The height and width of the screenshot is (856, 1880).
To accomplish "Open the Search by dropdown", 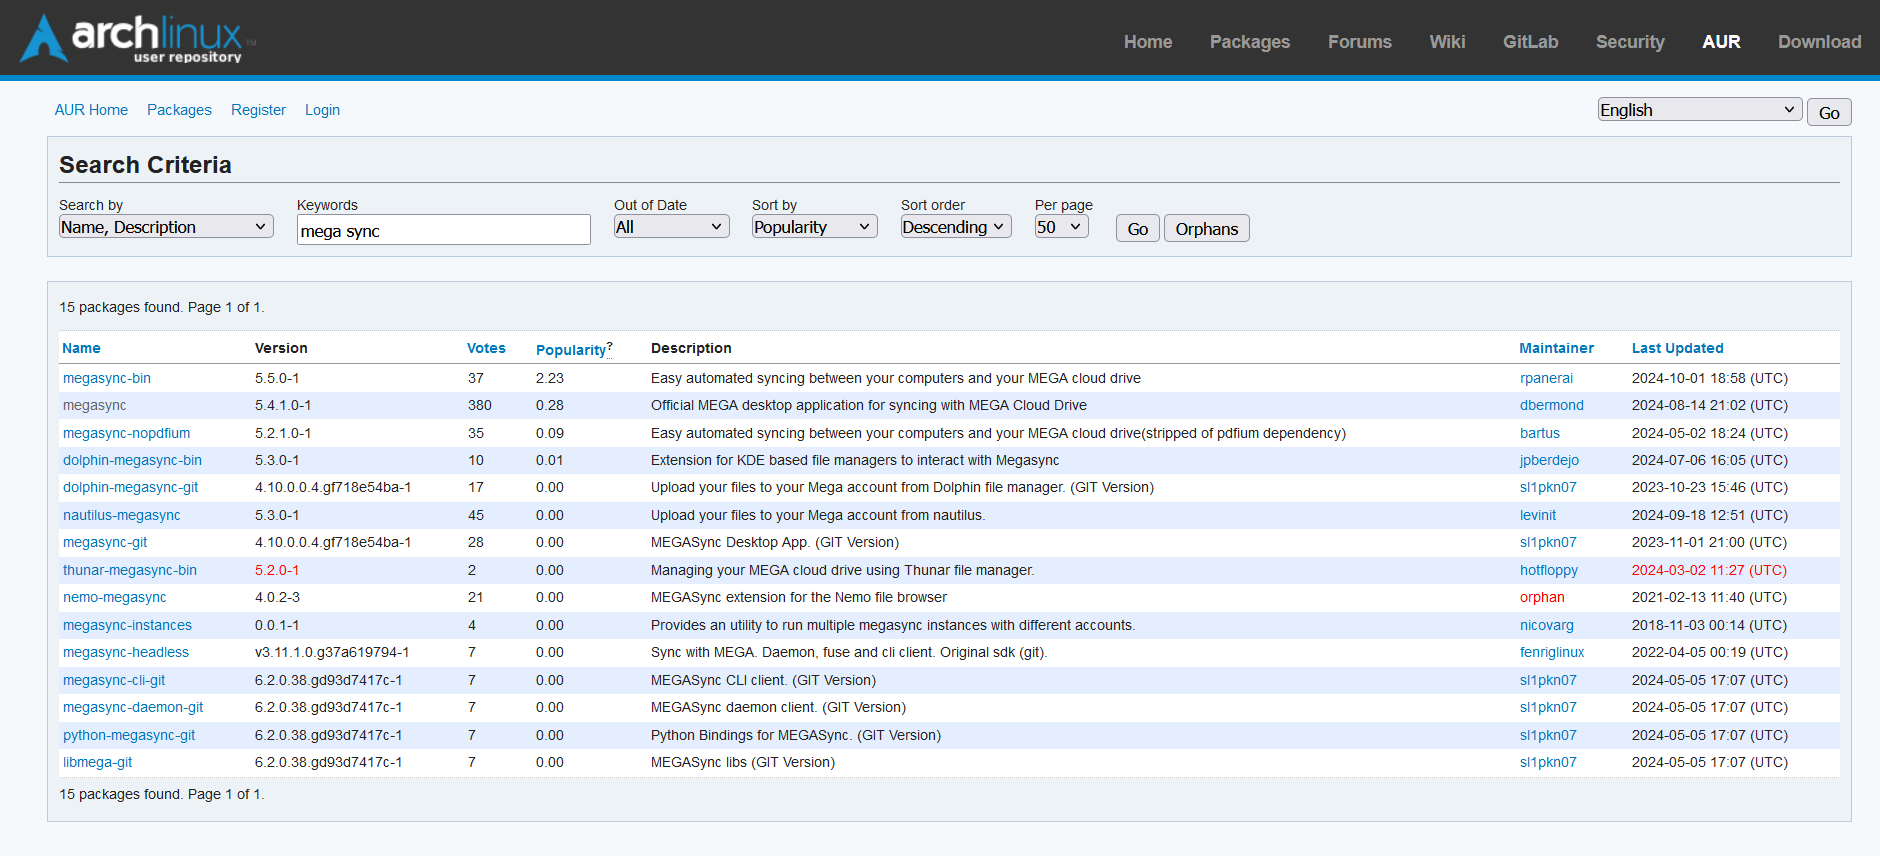I will click(x=165, y=227).
